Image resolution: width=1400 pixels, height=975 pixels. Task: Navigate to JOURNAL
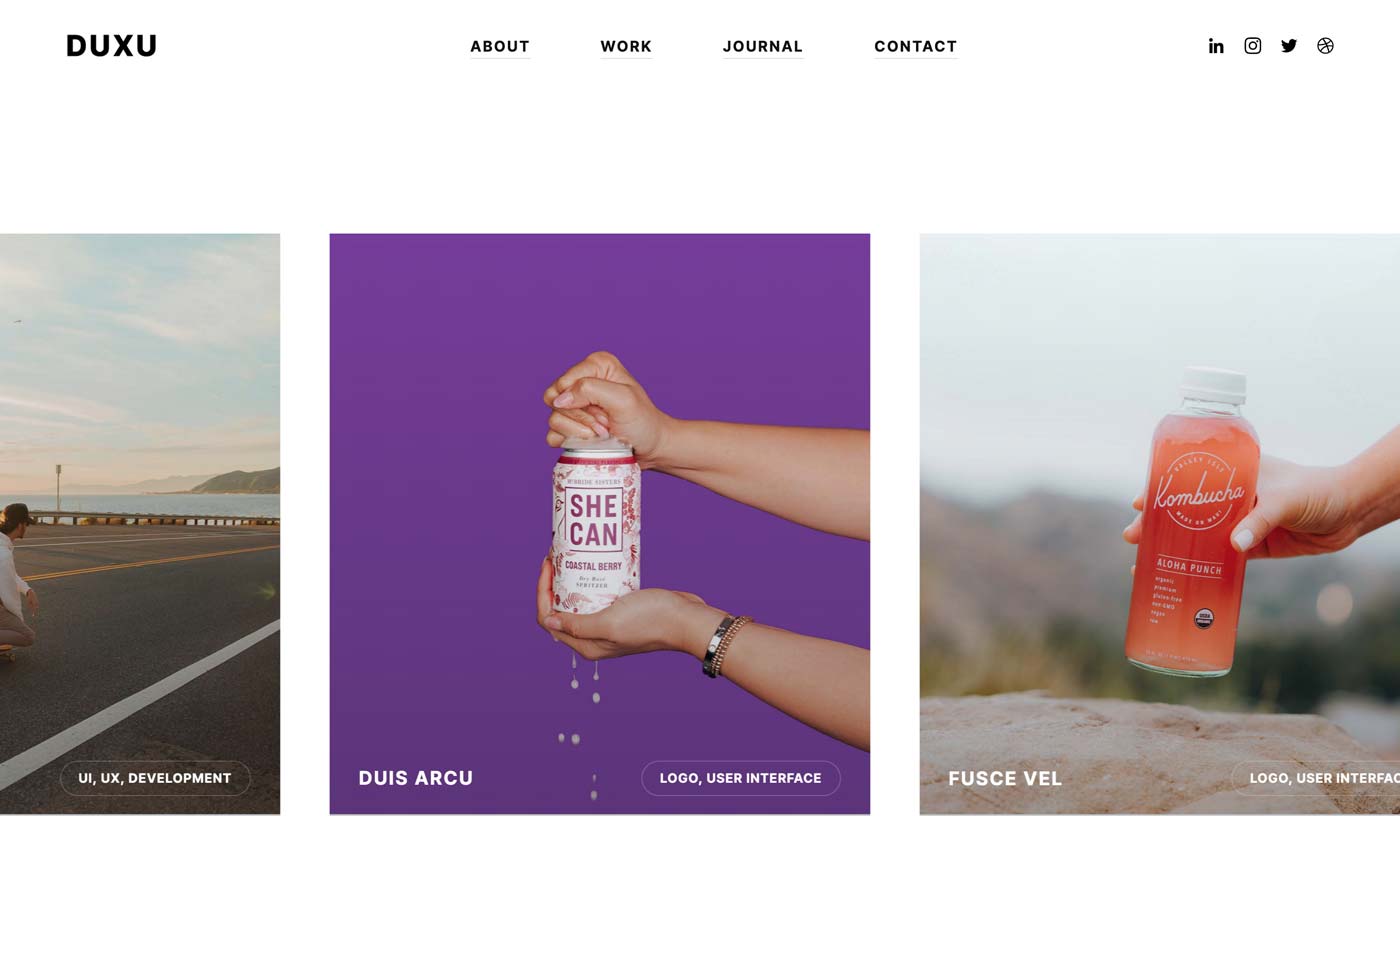[763, 46]
